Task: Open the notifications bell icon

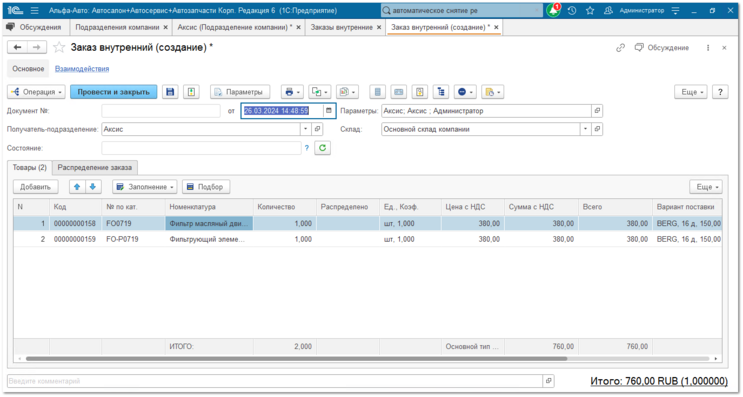Action: click(553, 10)
